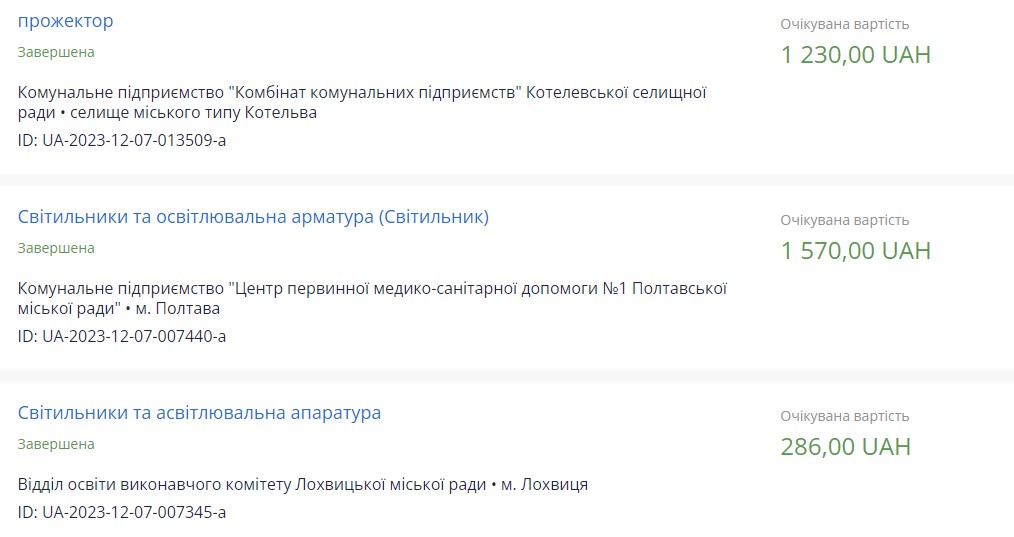Click "Завершена" status of the Лохвиця tender

coord(56,444)
